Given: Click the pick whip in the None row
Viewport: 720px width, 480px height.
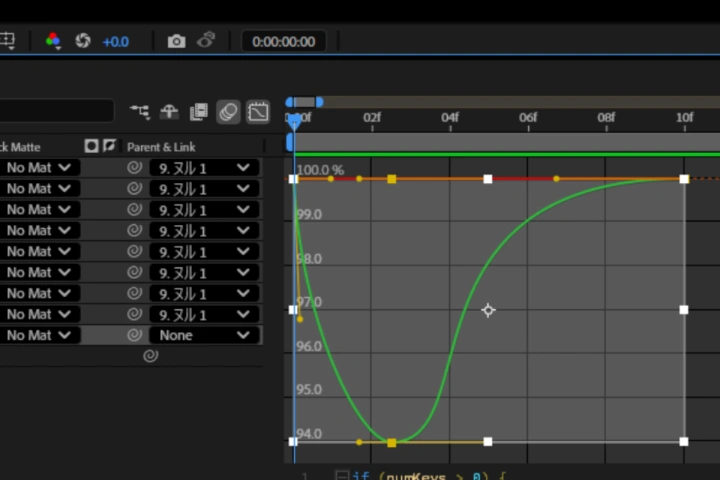Looking at the screenshot, I should (134, 335).
